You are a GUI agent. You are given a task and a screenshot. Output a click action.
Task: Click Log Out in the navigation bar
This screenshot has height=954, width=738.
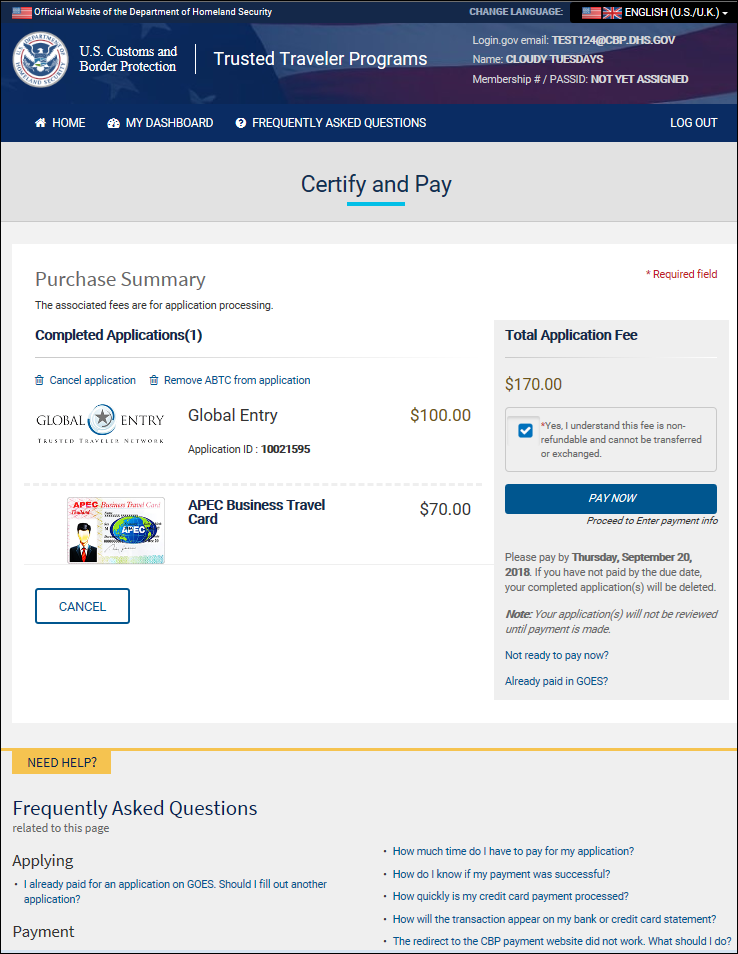pyautogui.click(x=693, y=123)
